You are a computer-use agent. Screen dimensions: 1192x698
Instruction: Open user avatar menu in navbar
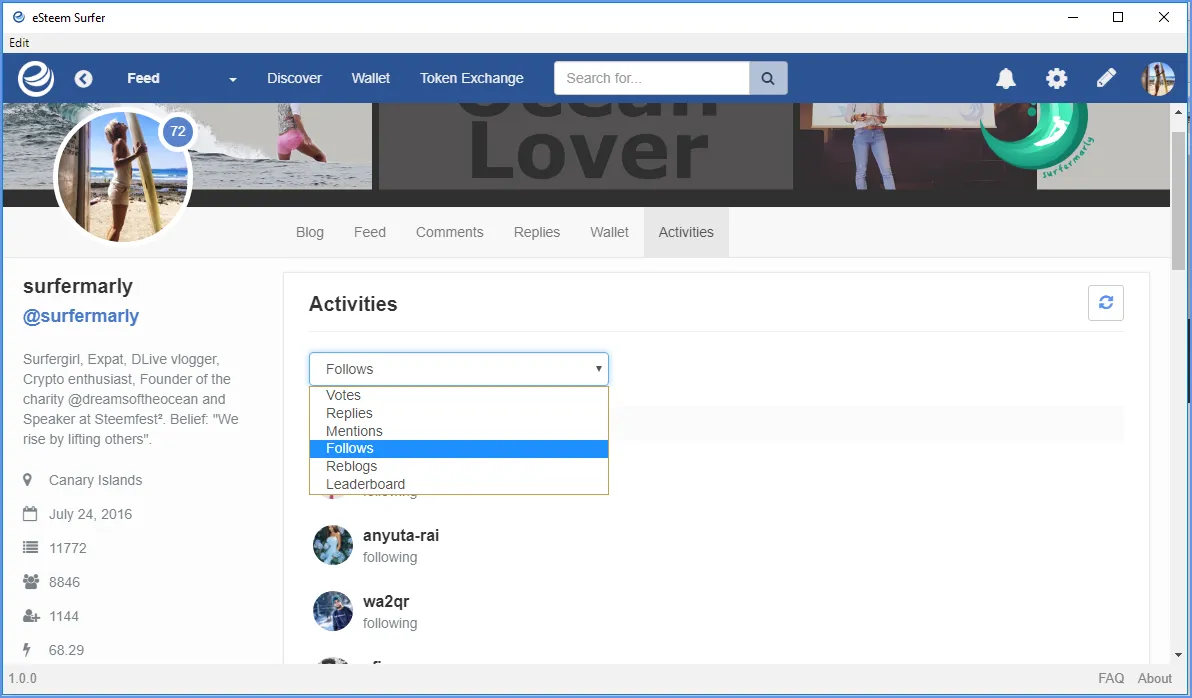click(1158, 78)
